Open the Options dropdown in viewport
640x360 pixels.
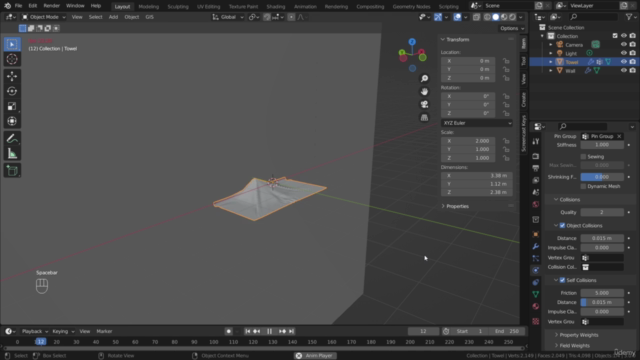[512, 28]
